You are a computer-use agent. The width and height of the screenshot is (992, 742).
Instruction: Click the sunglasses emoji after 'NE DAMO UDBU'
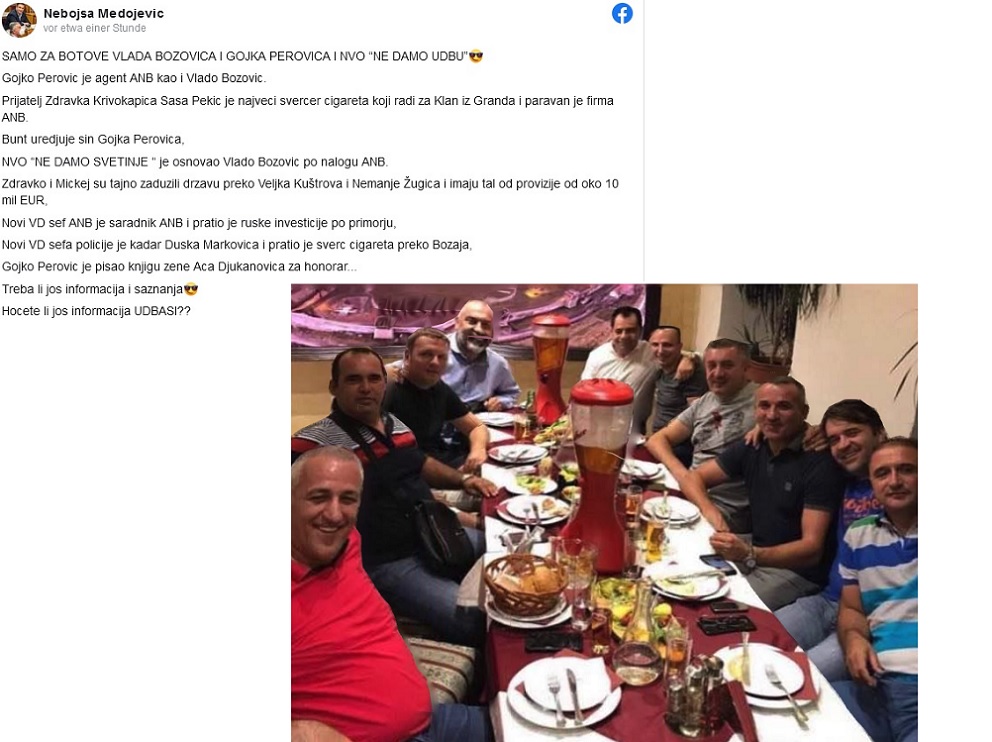click(476, 56)
